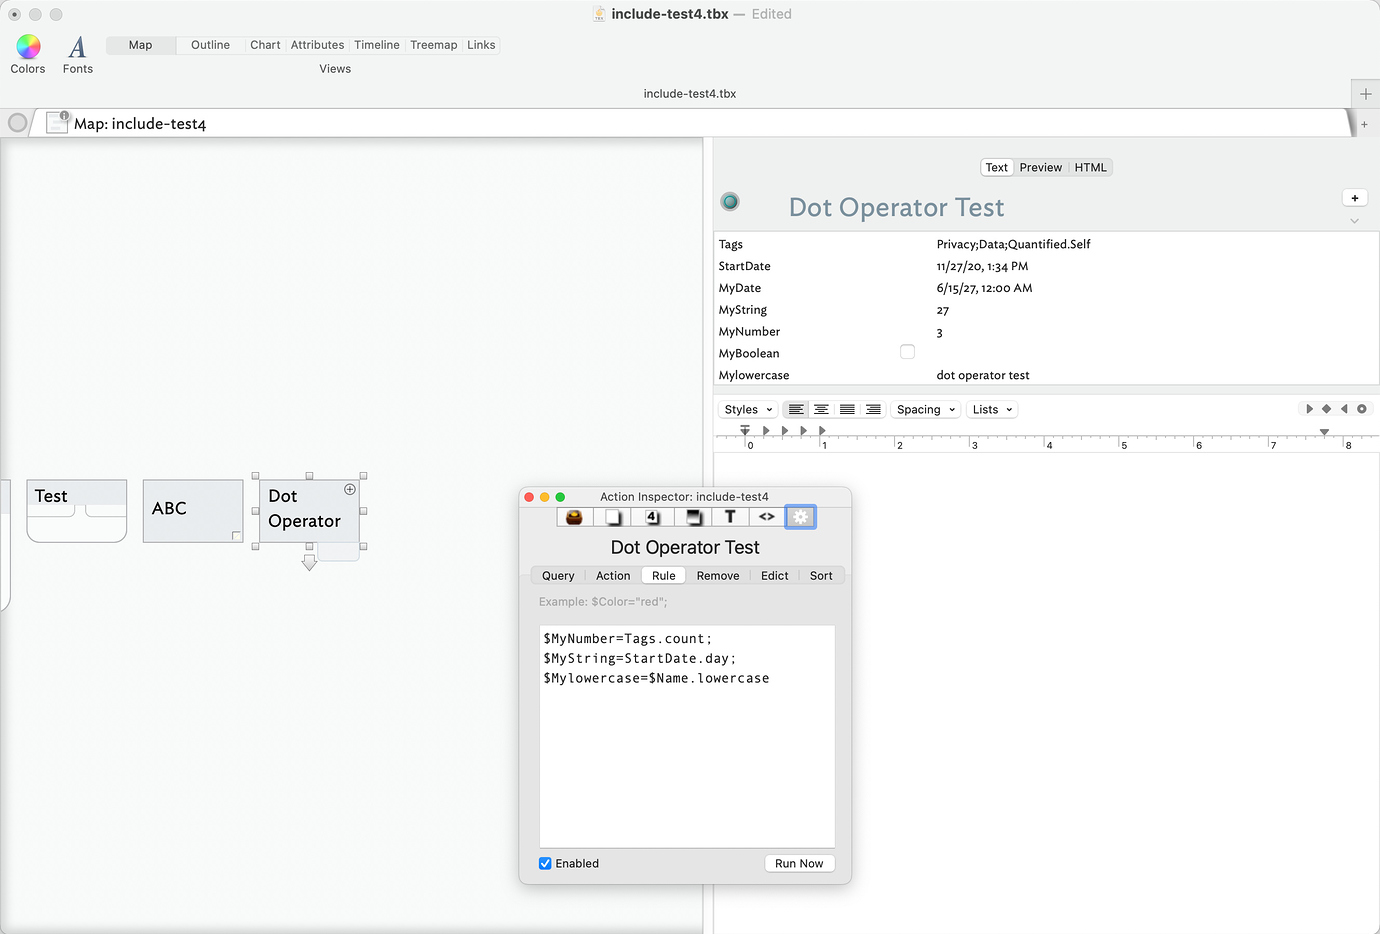The height and width of the screenshot is (934, 1380).
Task: Open the Text inspector using the T icon
Action: 730,517
